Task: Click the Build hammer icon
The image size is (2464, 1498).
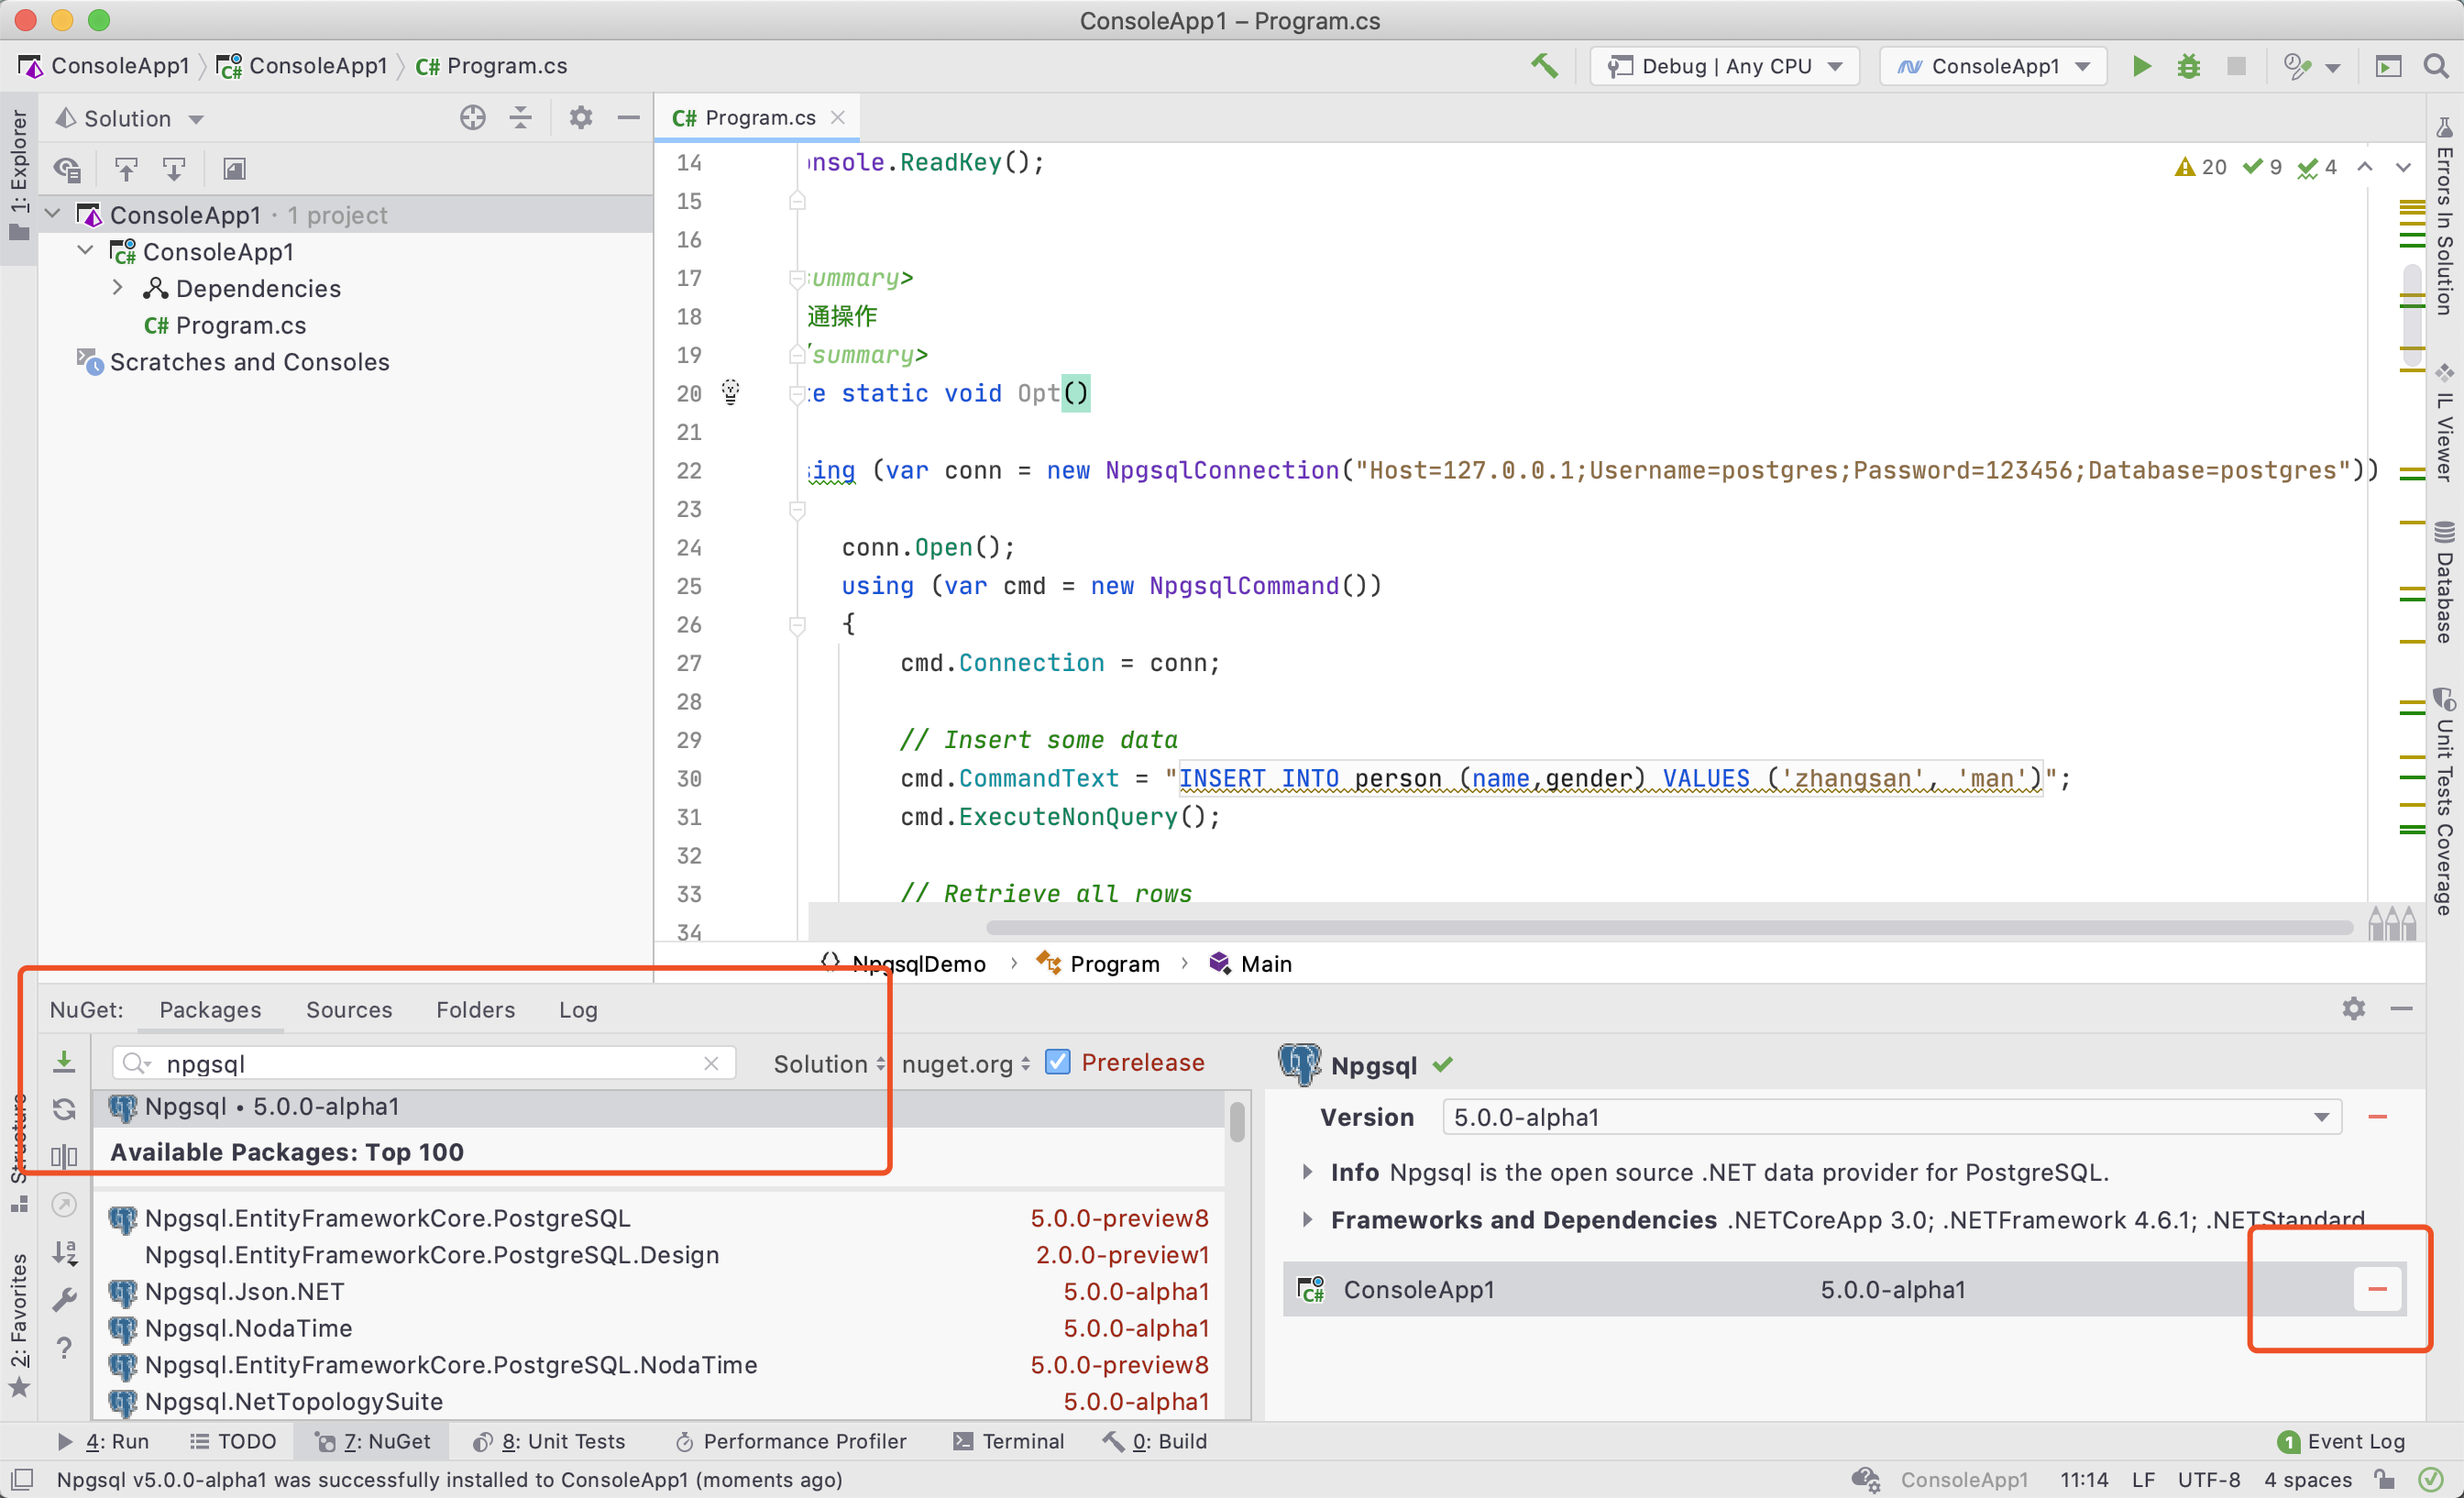Action: [1543, 66]
